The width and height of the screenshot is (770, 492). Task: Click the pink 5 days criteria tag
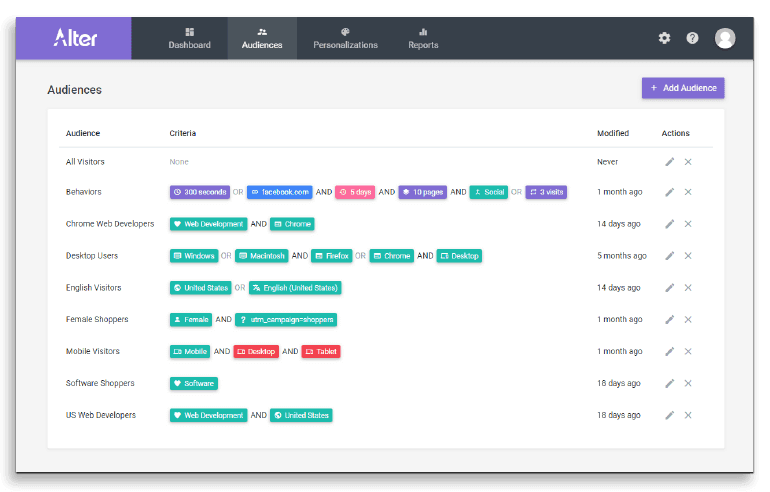[355, 192]
